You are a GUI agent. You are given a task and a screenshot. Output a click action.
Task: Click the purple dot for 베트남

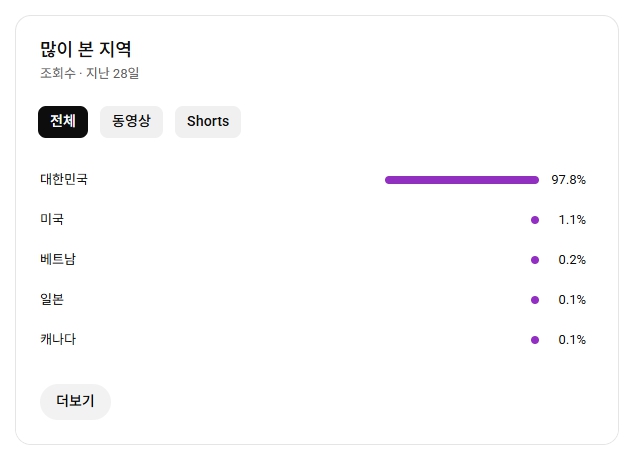[x=535, y=260]
